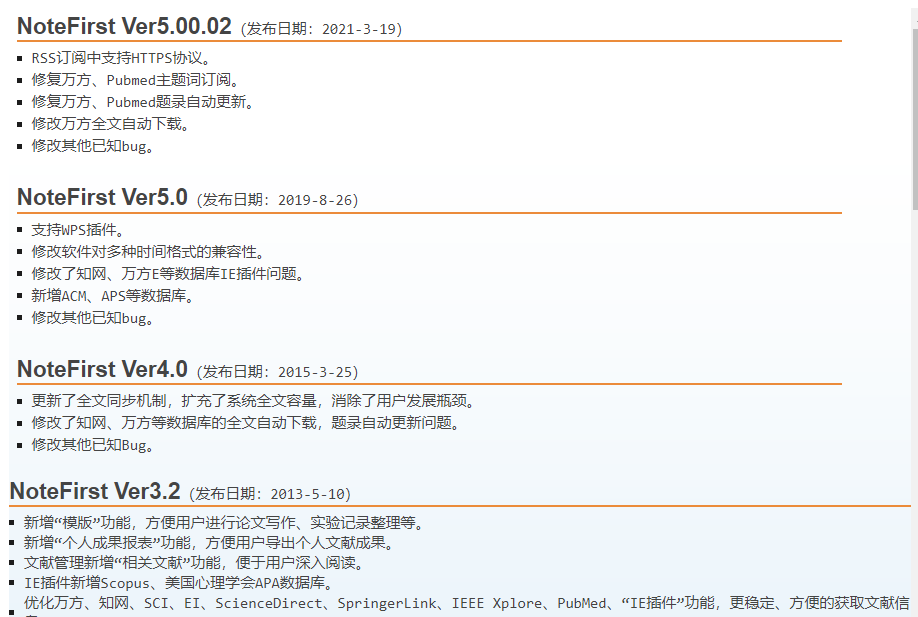Click the line starting 优化万方、知网、SCI

click(x=467, y=604)
